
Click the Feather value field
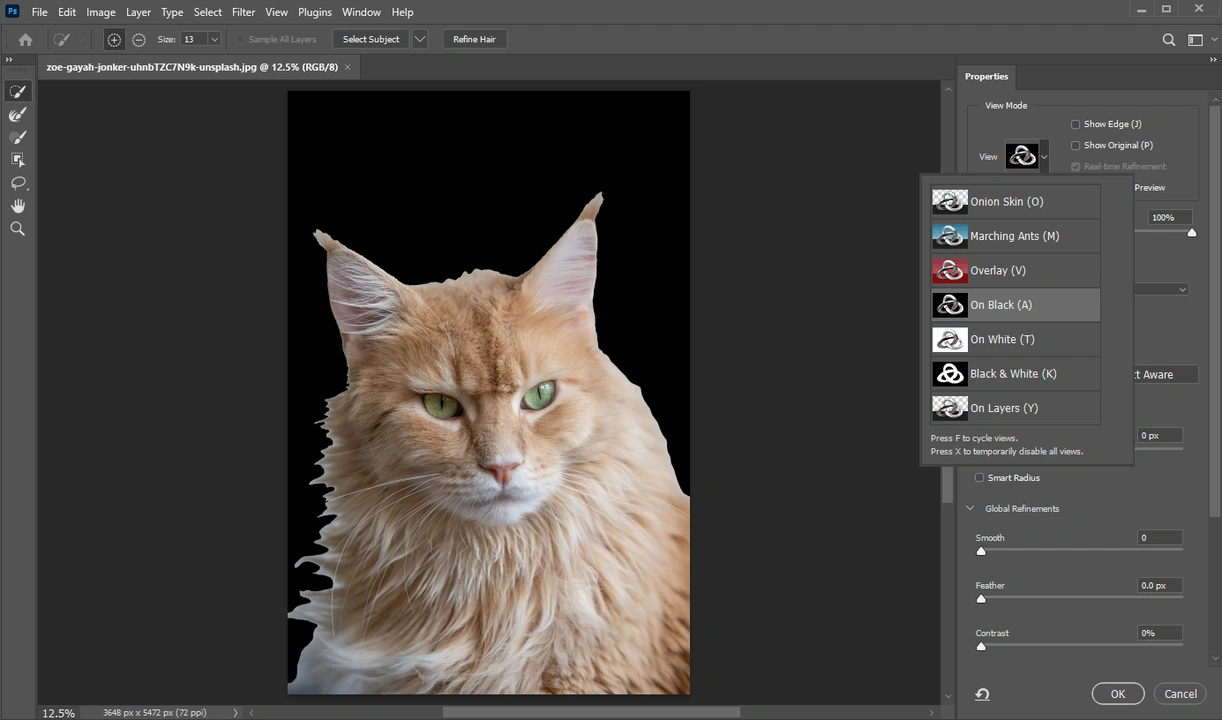click(x=1160, y=586)
